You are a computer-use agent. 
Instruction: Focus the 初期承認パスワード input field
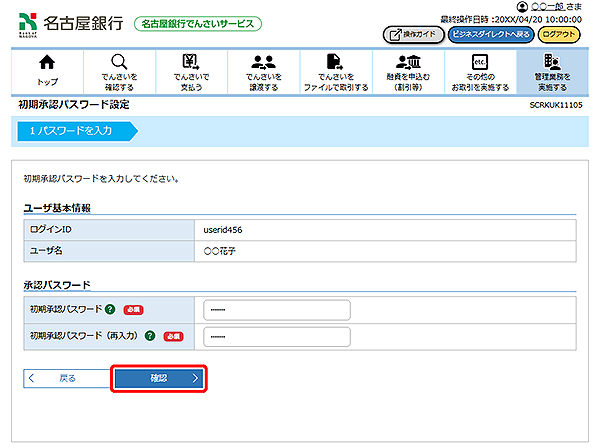pyautogui.click(x=276, y=310)
